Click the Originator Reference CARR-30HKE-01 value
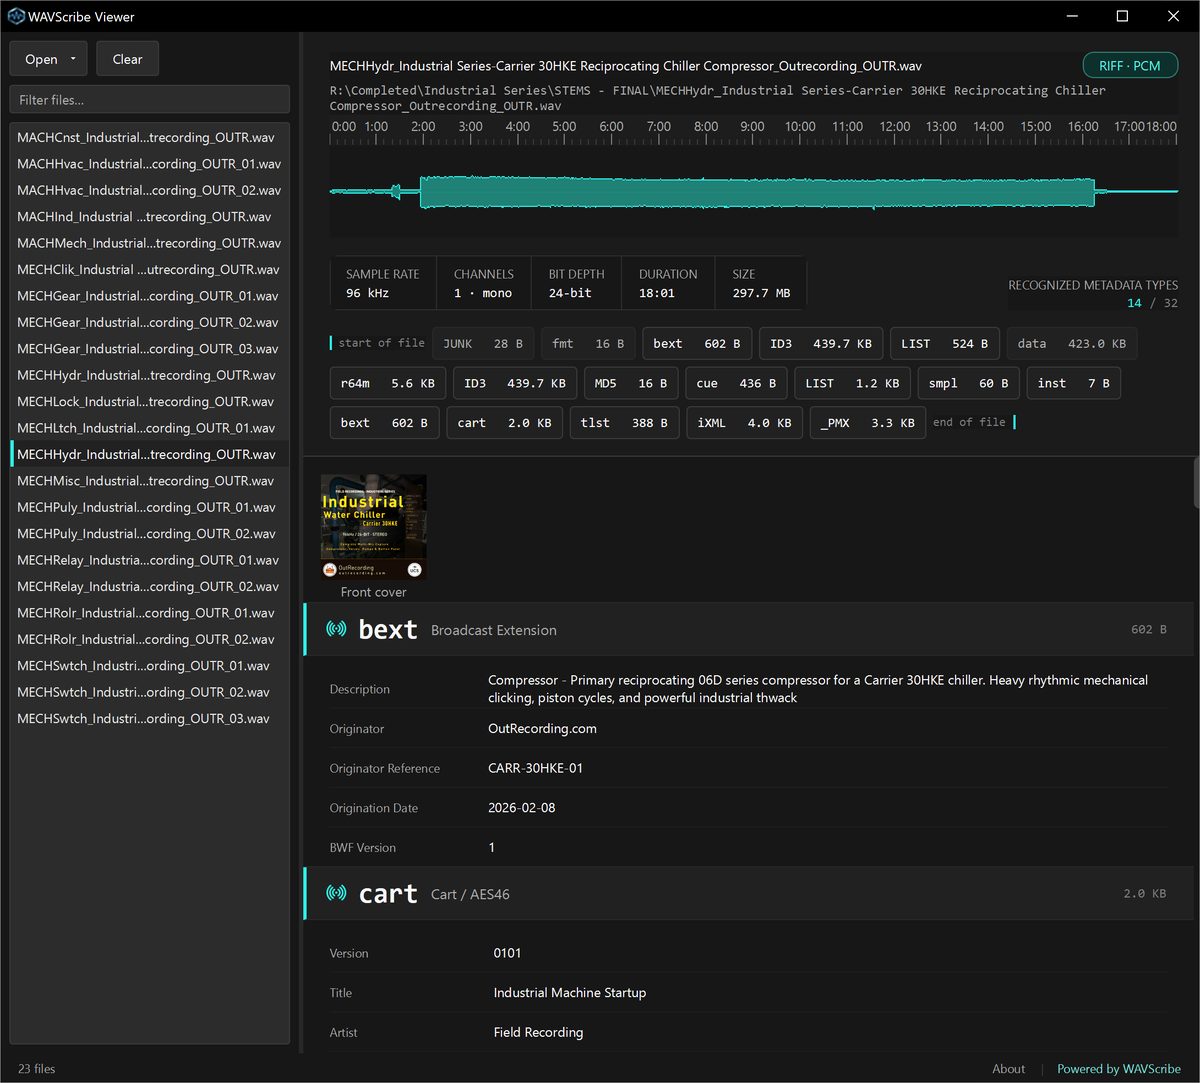The image size is (1200, 1083). 535,768
